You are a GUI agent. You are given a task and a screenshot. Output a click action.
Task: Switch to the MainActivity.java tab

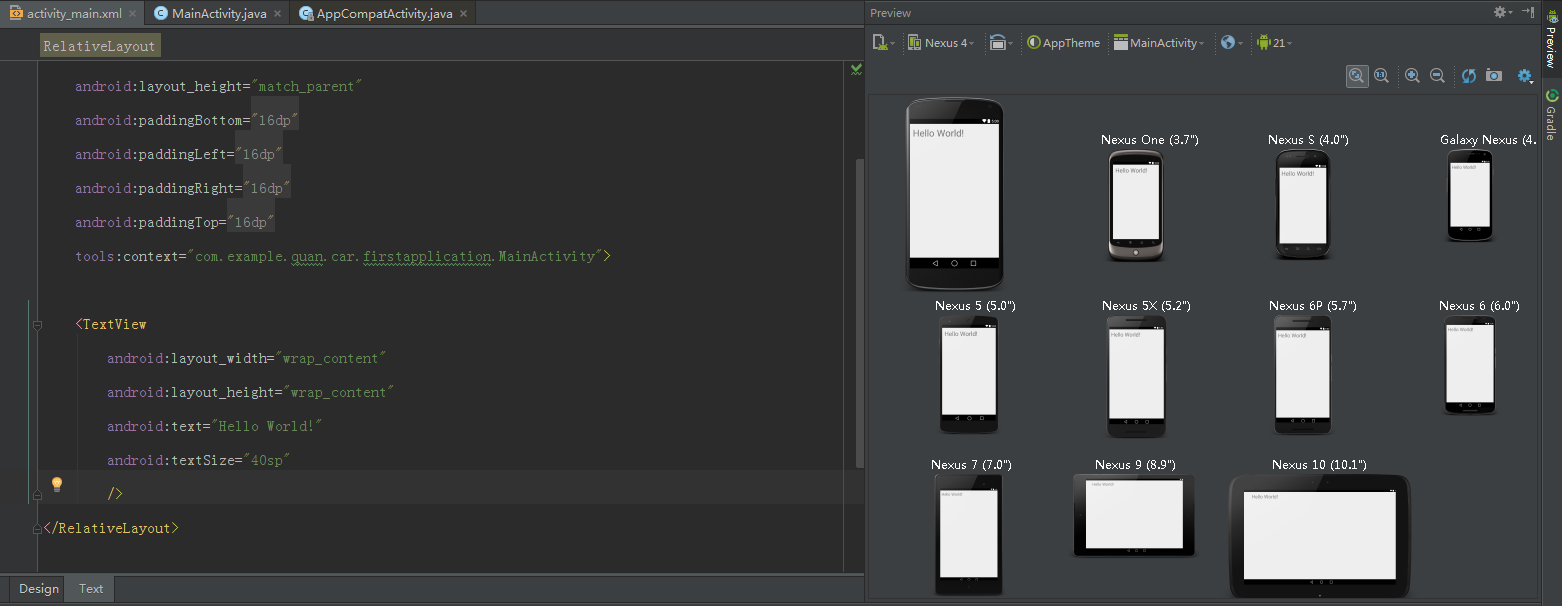pos(216,13)
